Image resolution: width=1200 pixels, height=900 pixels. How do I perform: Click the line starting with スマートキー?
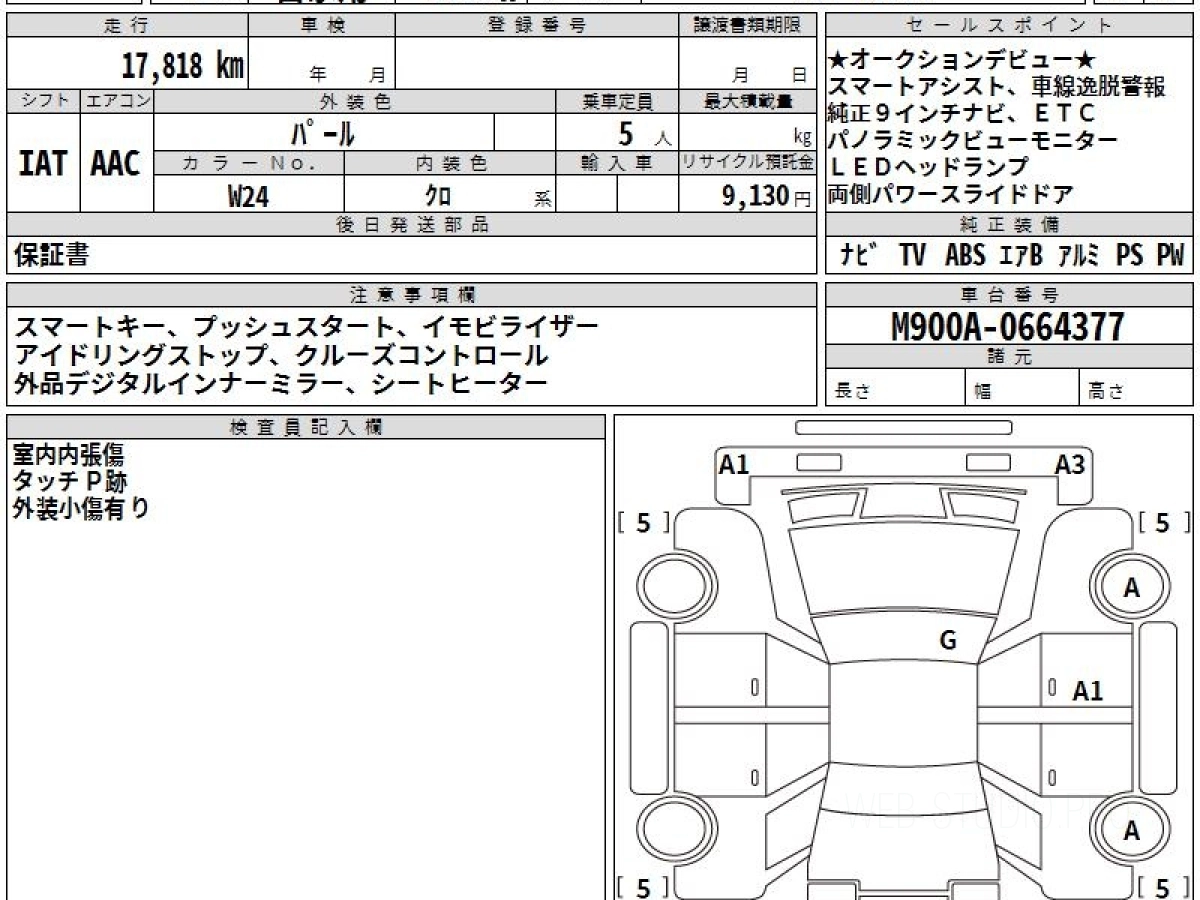coord(307,326)
